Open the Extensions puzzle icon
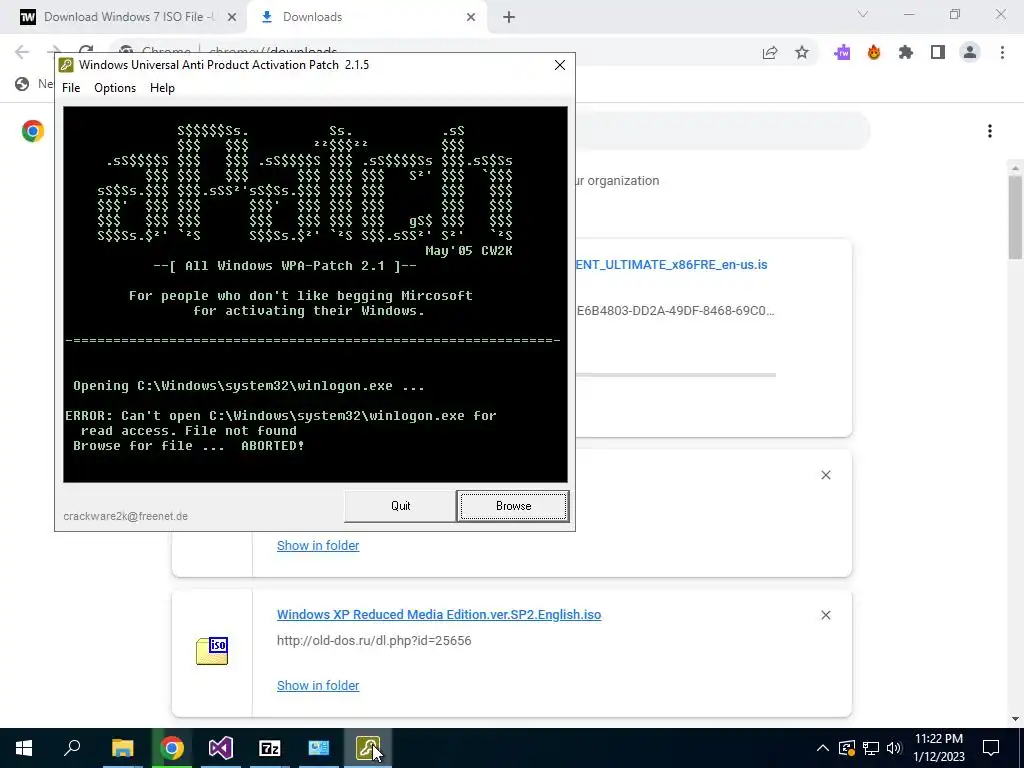The width and height of the screenshot is (1024, 768). coord(906,53)
